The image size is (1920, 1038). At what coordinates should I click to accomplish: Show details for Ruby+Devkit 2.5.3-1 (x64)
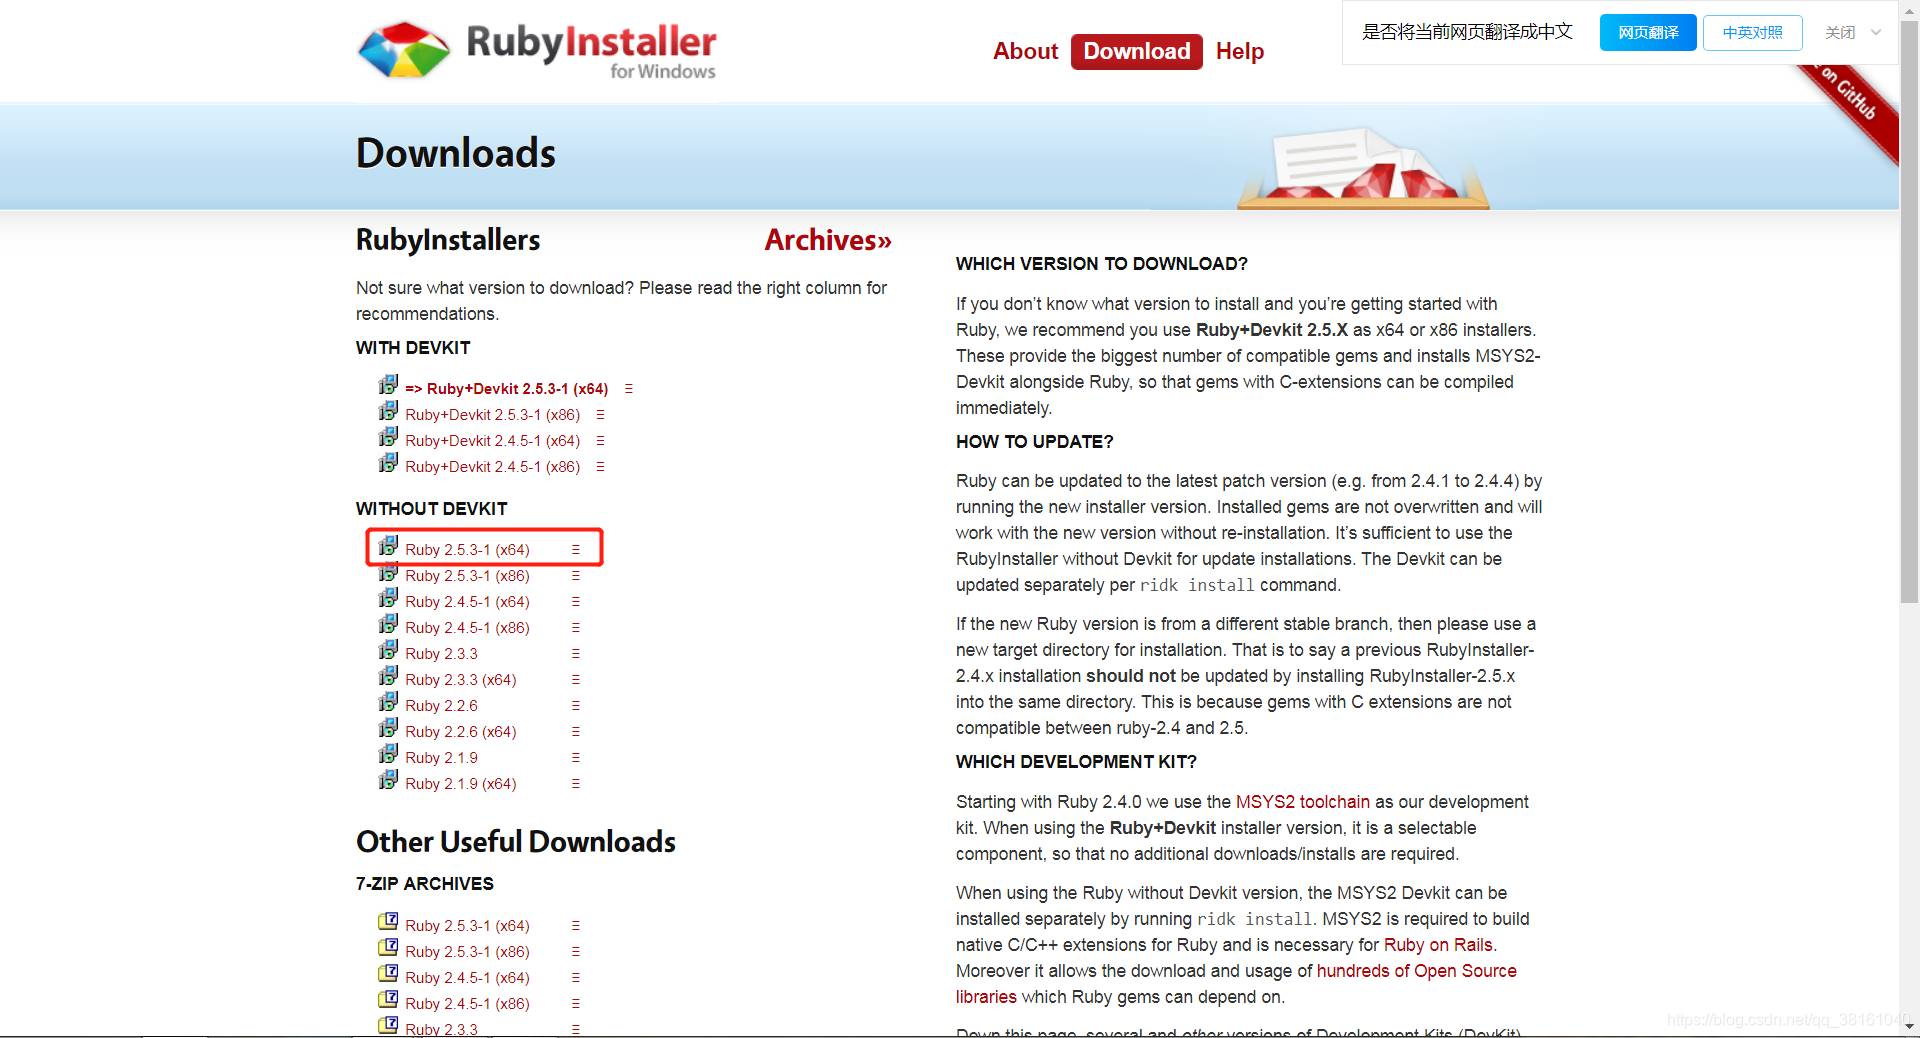[x=628, y=389]
